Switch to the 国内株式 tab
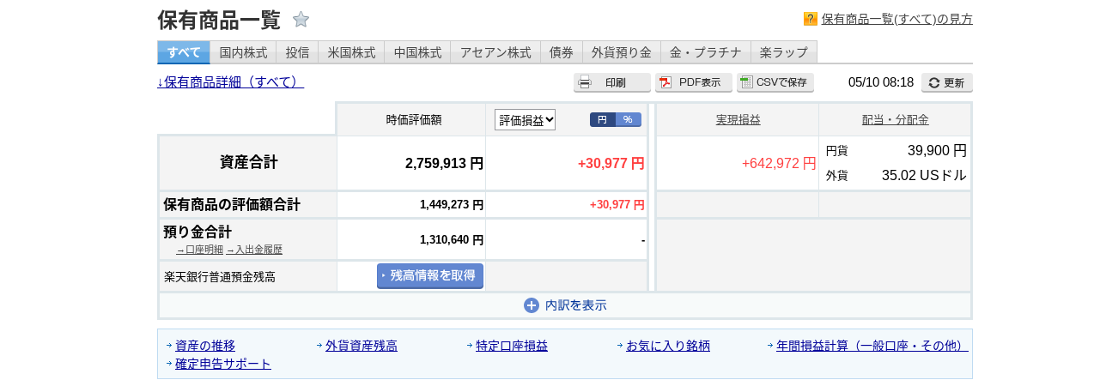This screenshot has width=1100, height=392. [243, 52]
